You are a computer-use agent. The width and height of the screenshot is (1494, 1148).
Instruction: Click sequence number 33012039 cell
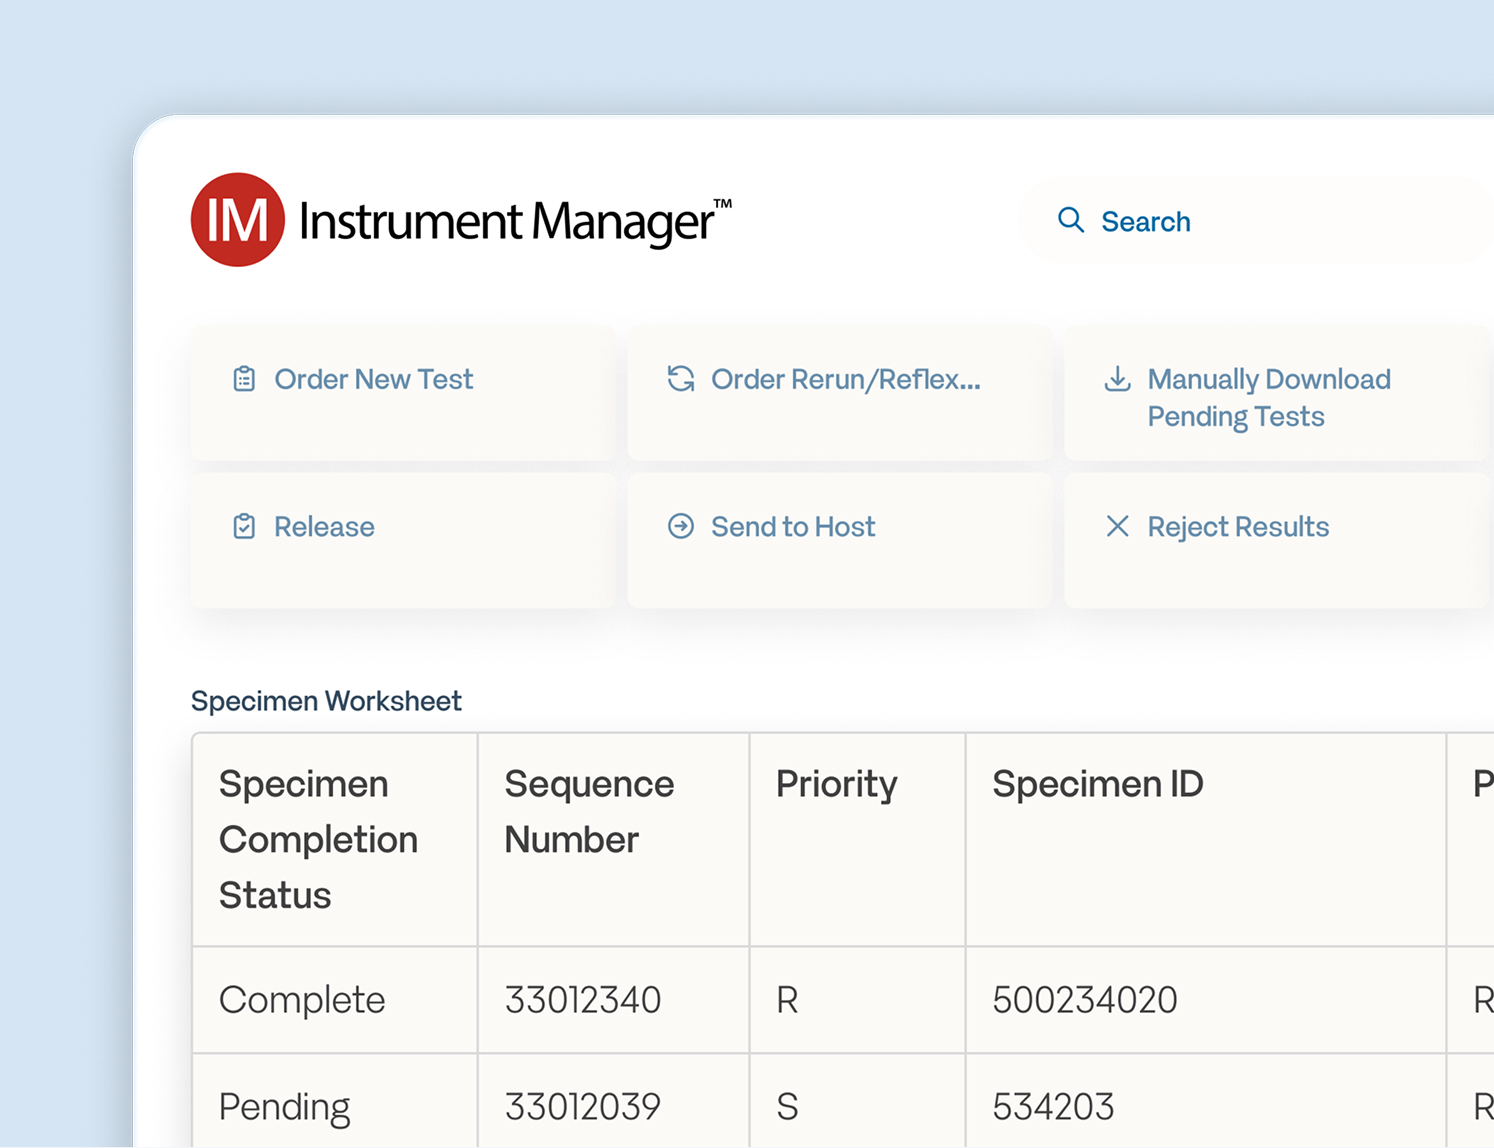(x=582, y=1107)
